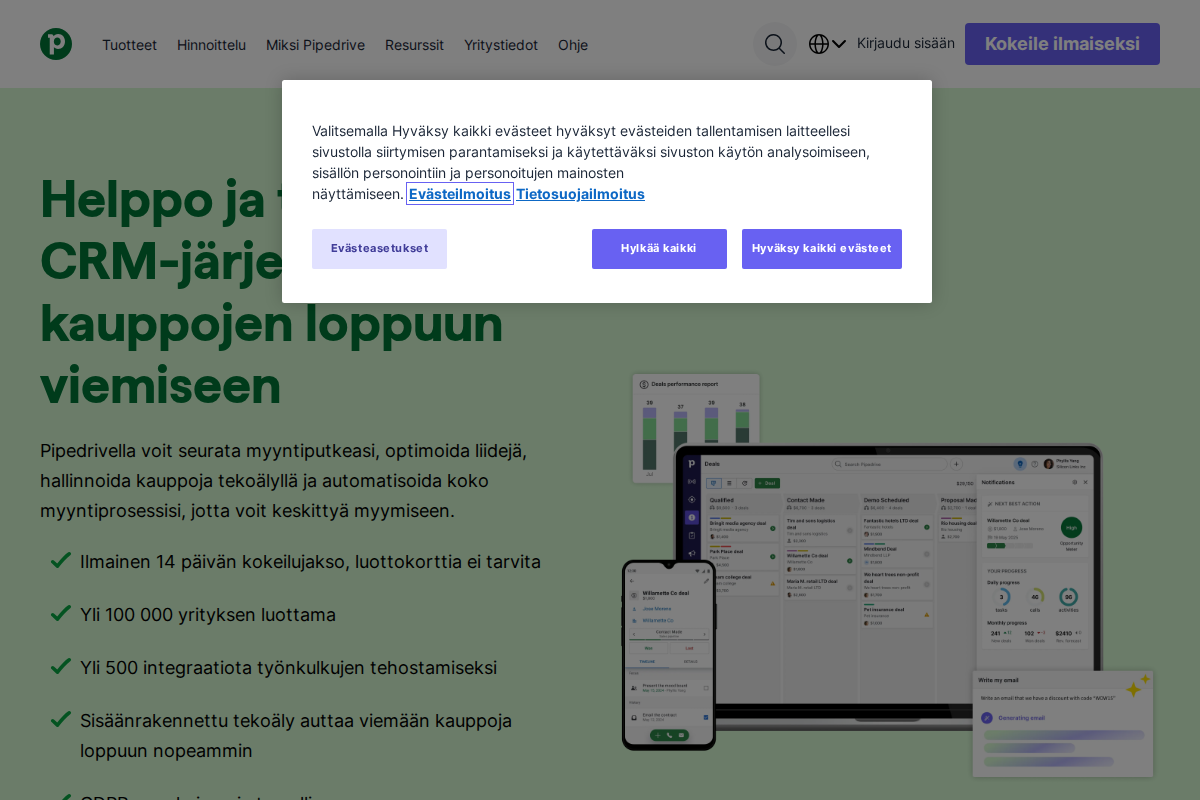Screen dimensions: 1200x800
Task: Click the Pipedrive logo icon
Action: [56, 44]
